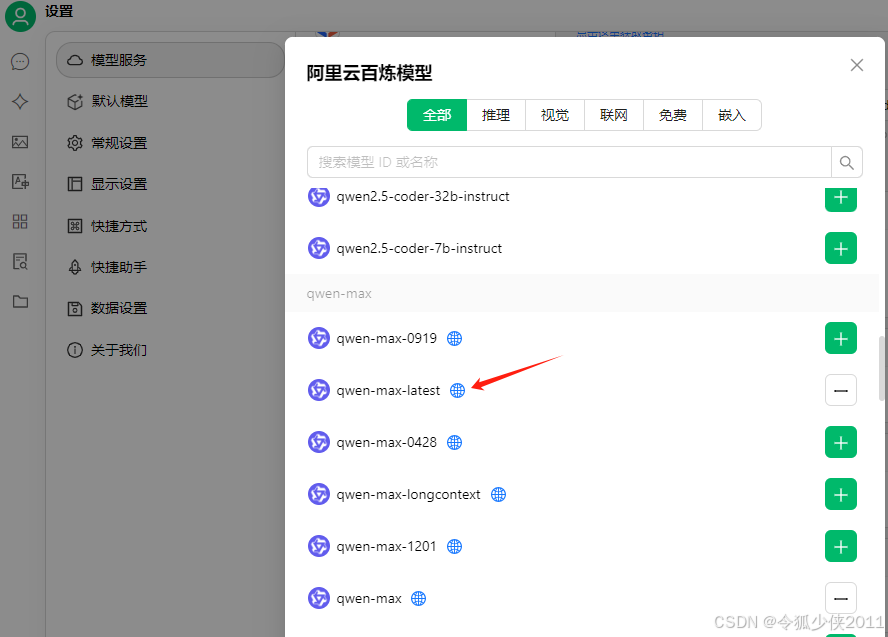Click the globe icon beside qwen-max-0919
The image size is (888, 637).
coord(454,339)
